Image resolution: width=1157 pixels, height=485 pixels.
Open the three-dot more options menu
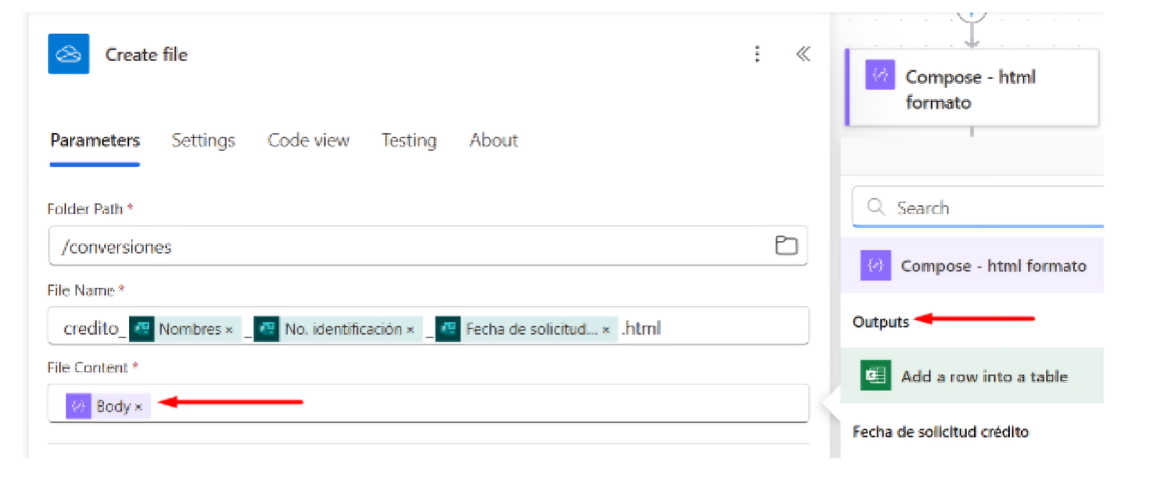[x=756, y=54]
